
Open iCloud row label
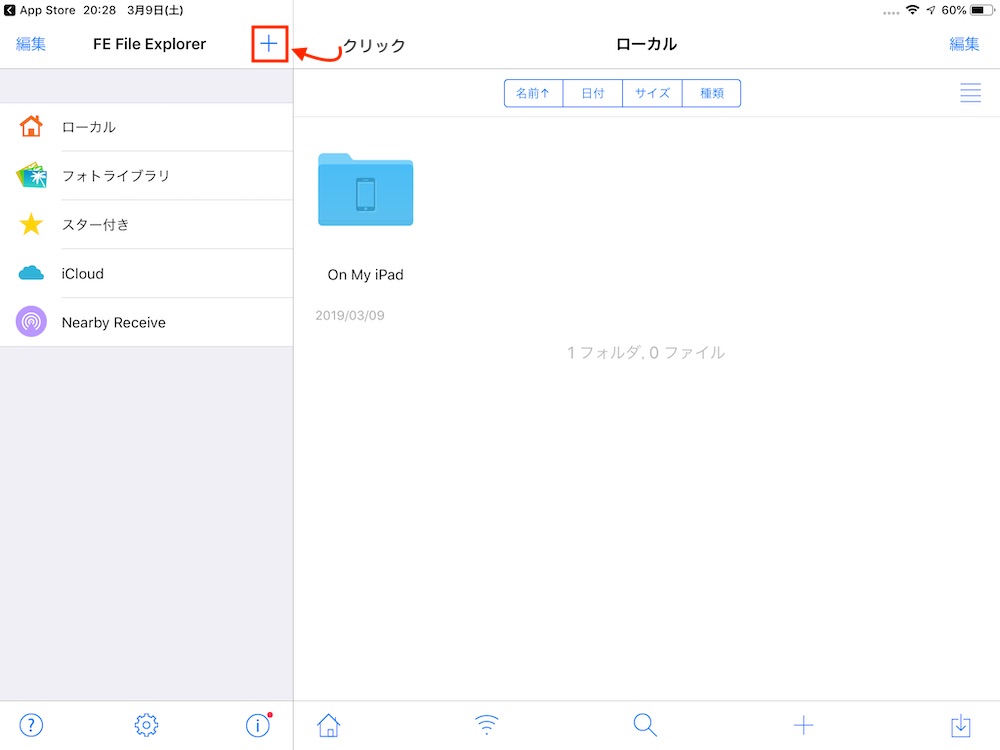point(82,274)
